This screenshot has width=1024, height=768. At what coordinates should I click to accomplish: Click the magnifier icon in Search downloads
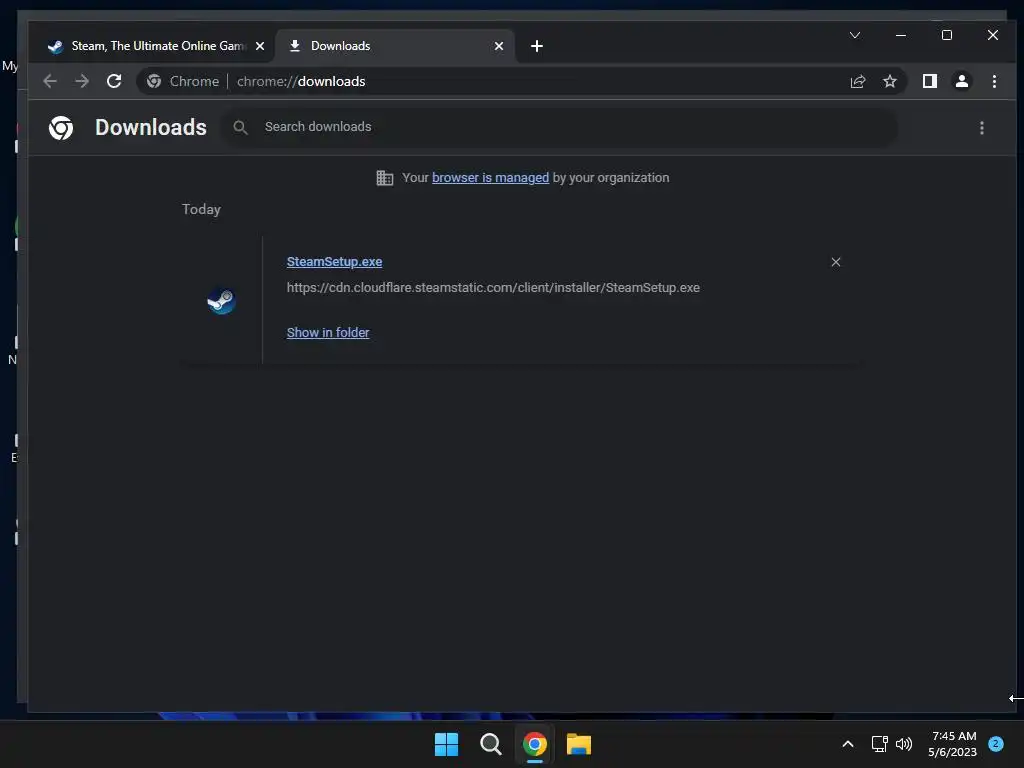pos(240,127)
